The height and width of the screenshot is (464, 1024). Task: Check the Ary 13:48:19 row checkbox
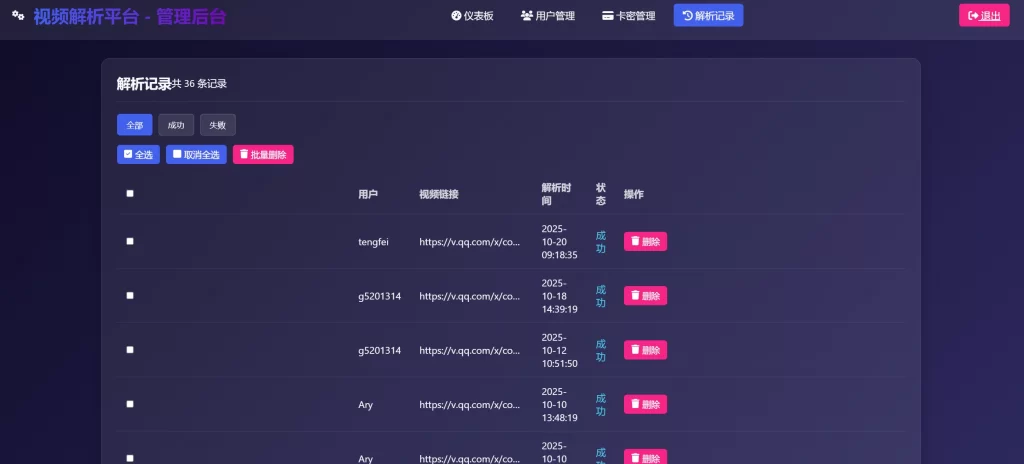[x=130, y=404]
